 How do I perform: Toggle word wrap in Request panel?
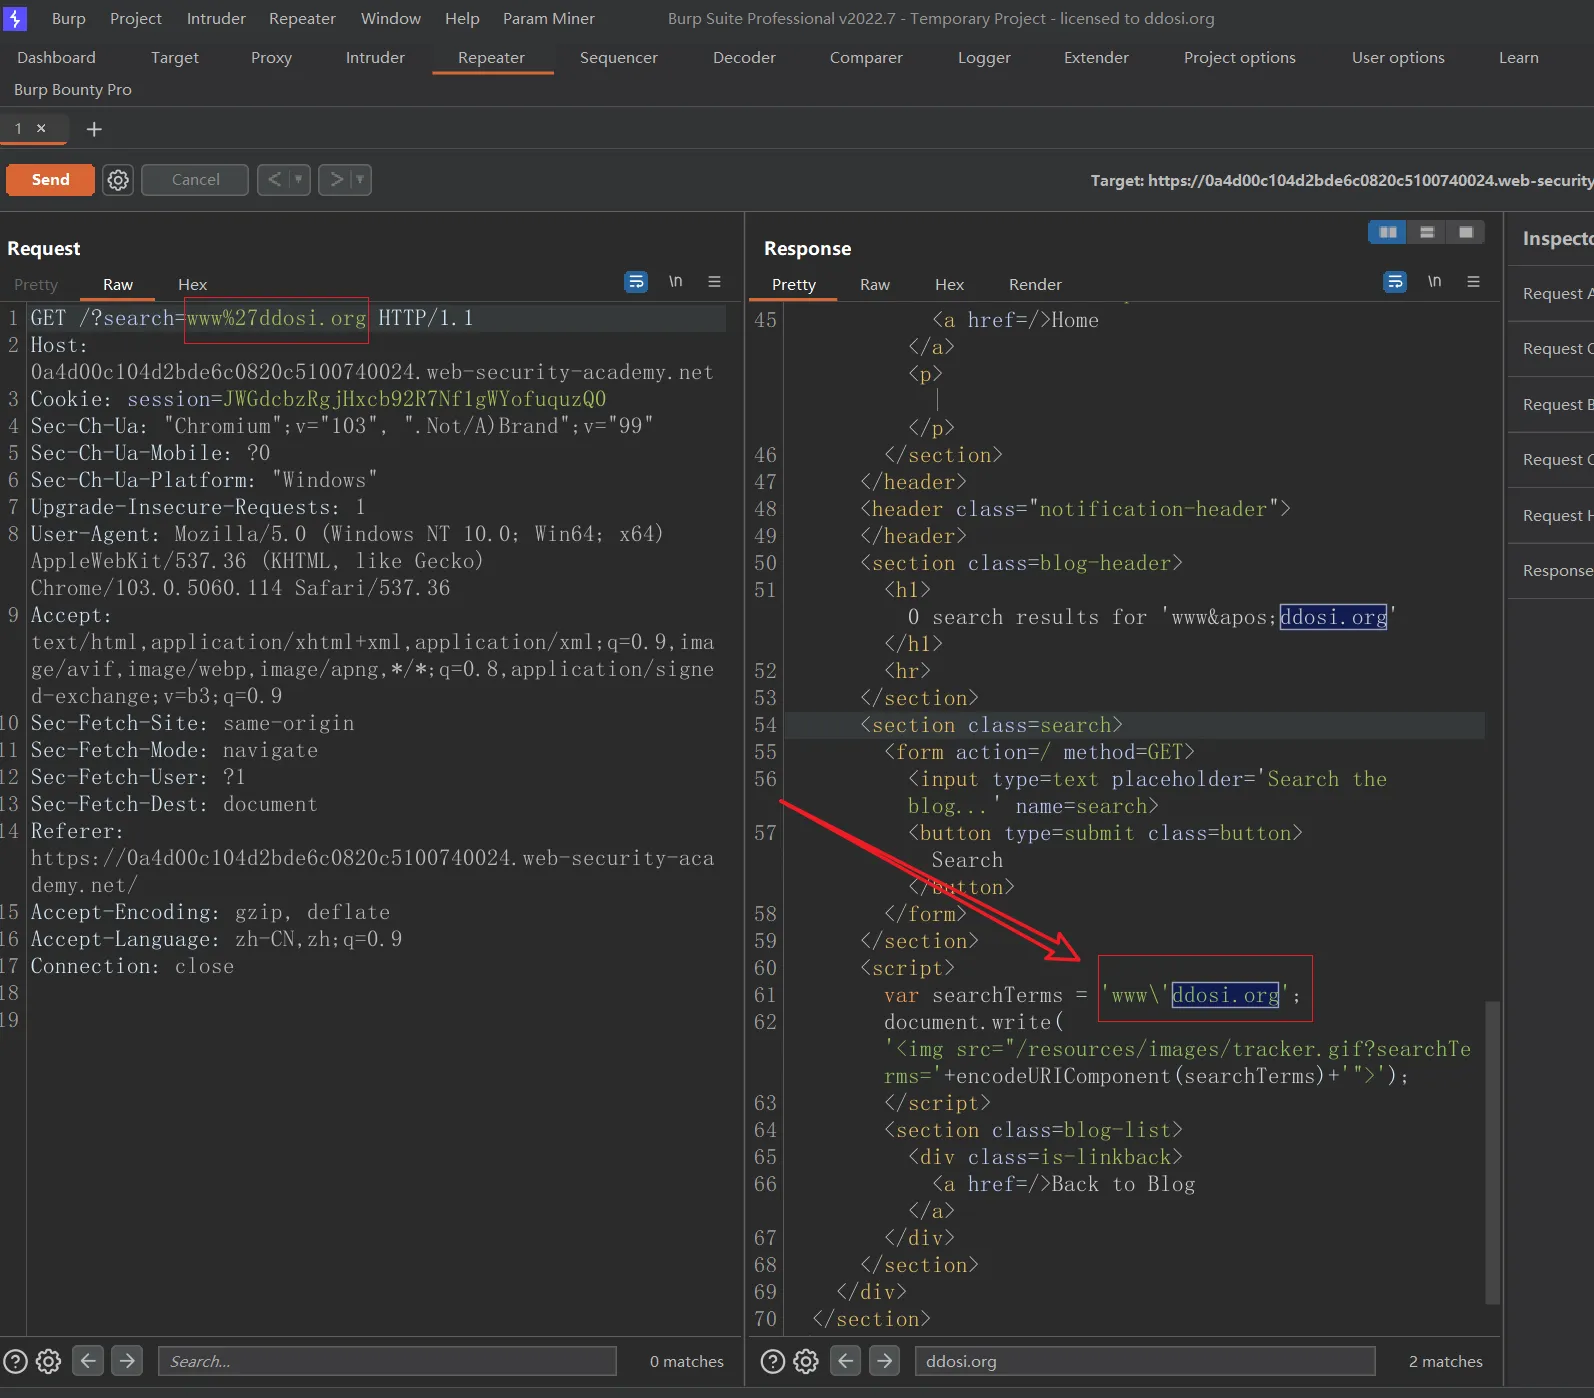pos(636,282)
